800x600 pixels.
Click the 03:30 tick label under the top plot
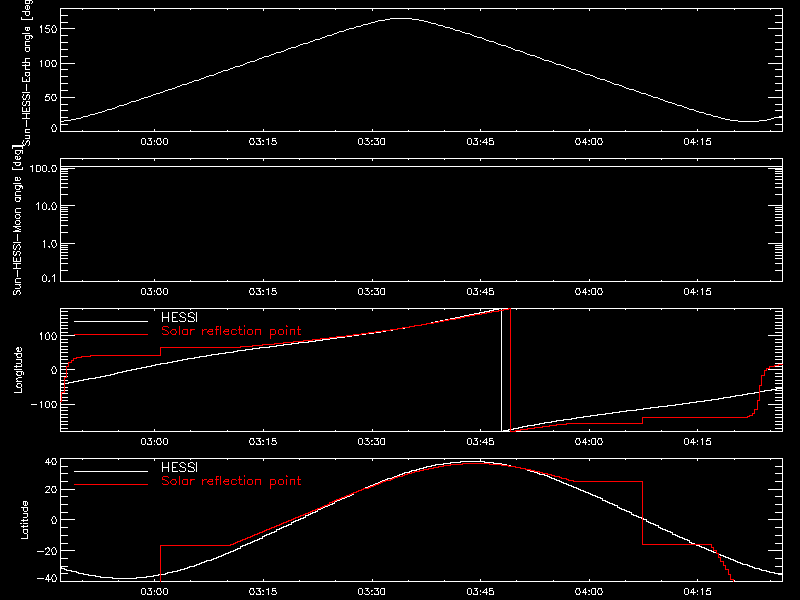point(371,142)
